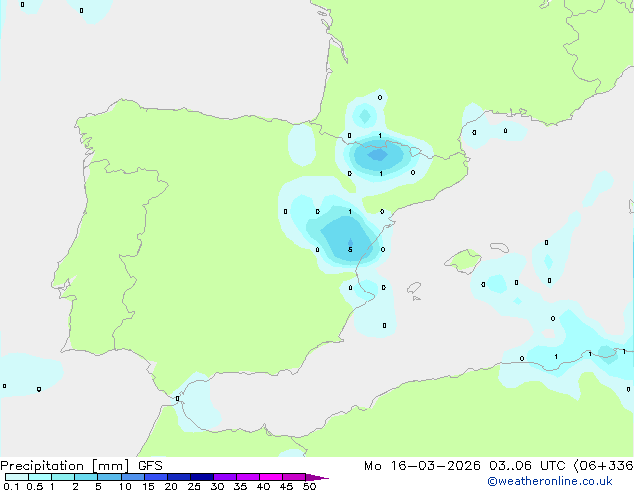This screenshot has height=490, width=634.
Task: Click the ©weatheronline.co.uk credit link
Action: click(x=550, y=481)
